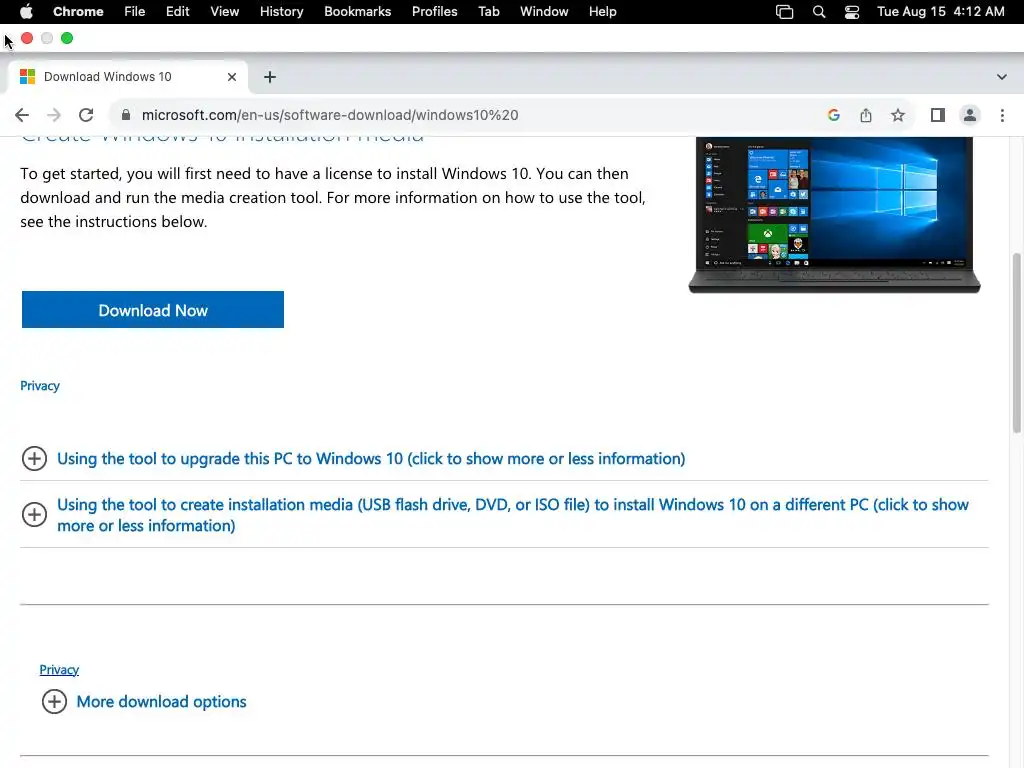The width and height of the screenshot is (1024, 768).
Task: Click the underlined Privacy link near bottom
Action: (x=59, y=669)
